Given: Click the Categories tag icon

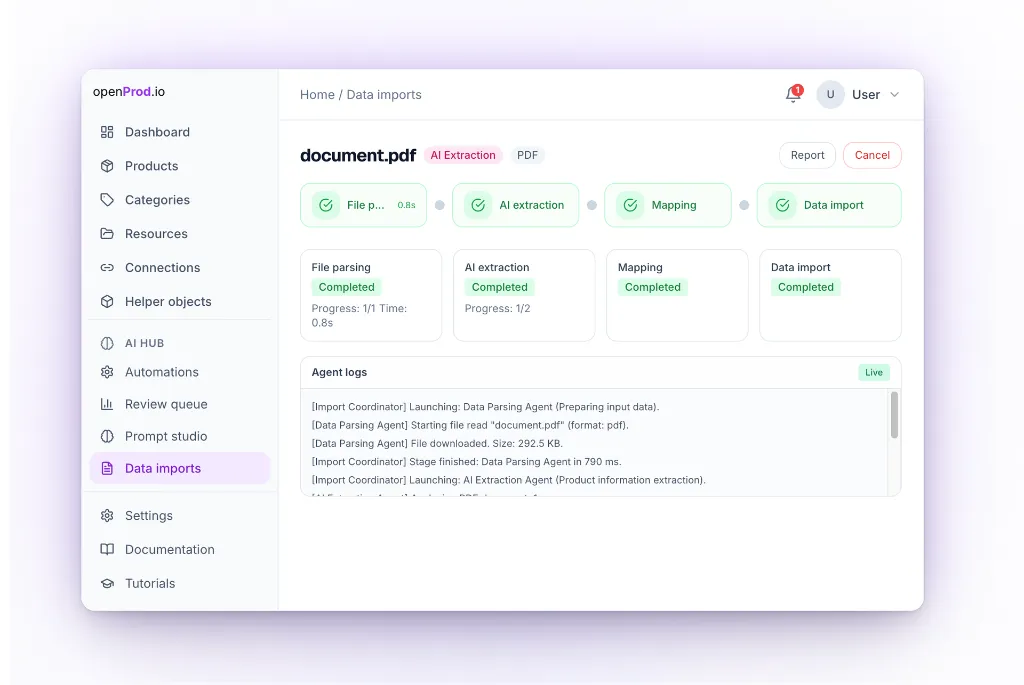Looking at the screenshot, I should click(x=107, y=200).
